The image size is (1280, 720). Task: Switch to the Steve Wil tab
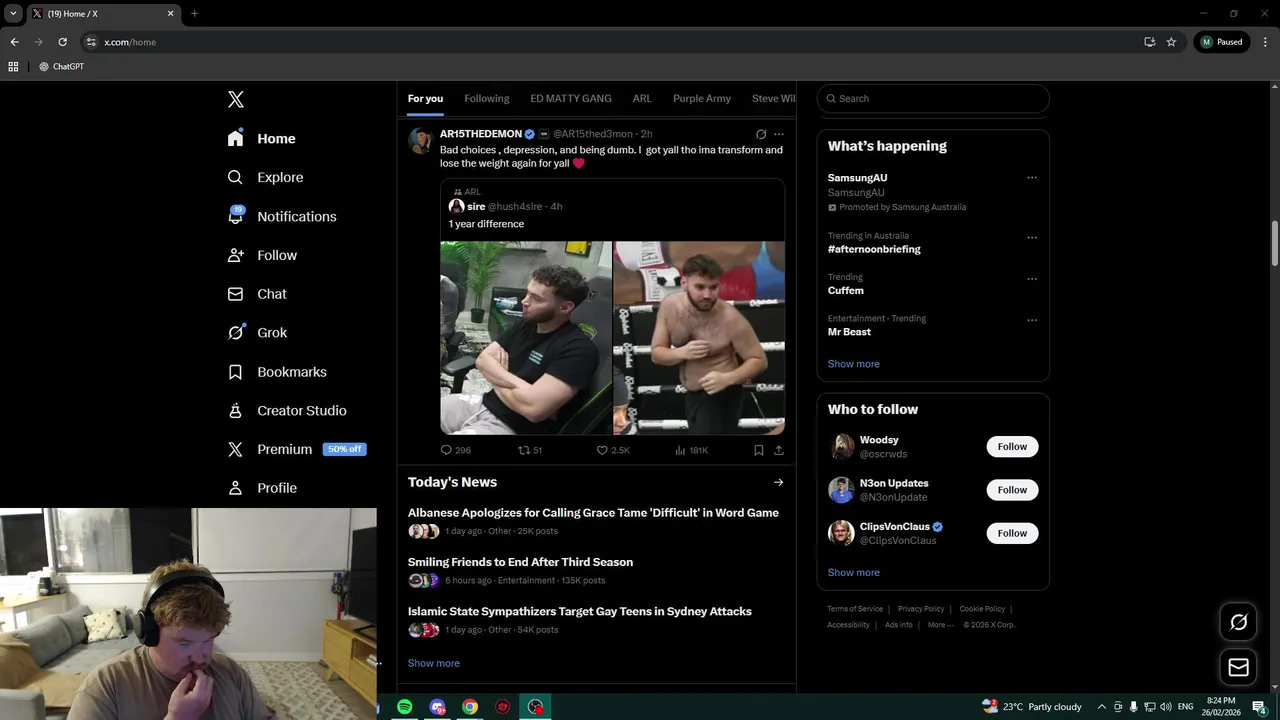click(773, 98)
